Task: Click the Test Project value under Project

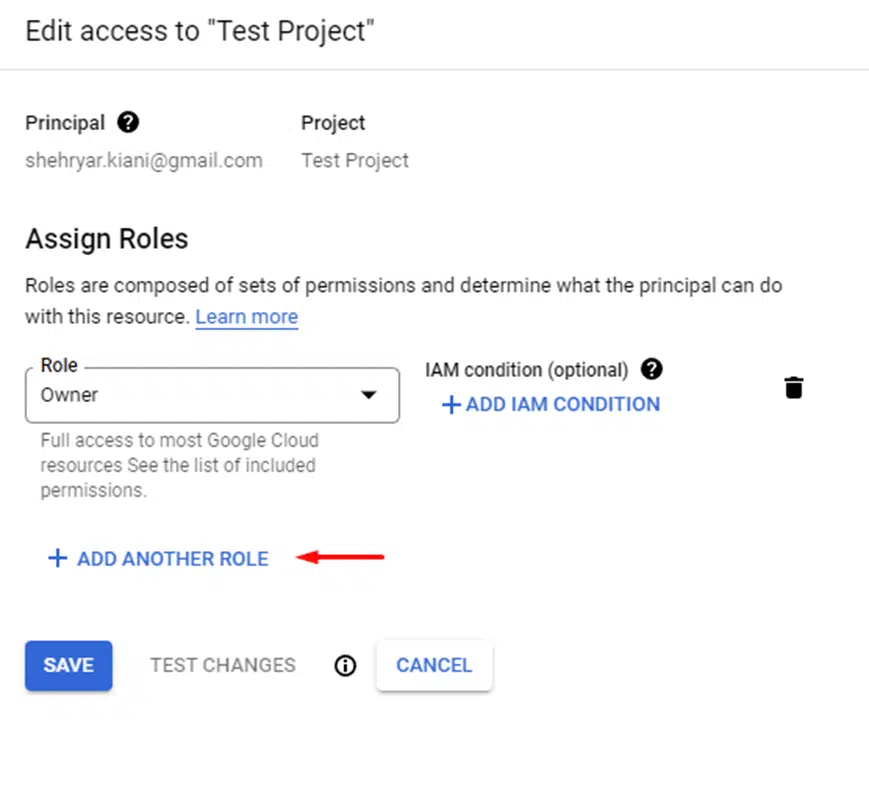Action: pyautogui.click(x=355, y=161)
